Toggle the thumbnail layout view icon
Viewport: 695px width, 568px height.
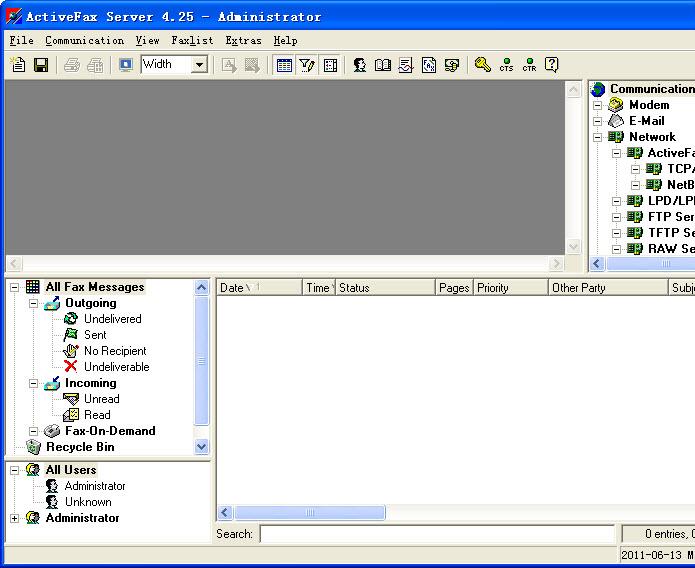[x=331, y=65]
